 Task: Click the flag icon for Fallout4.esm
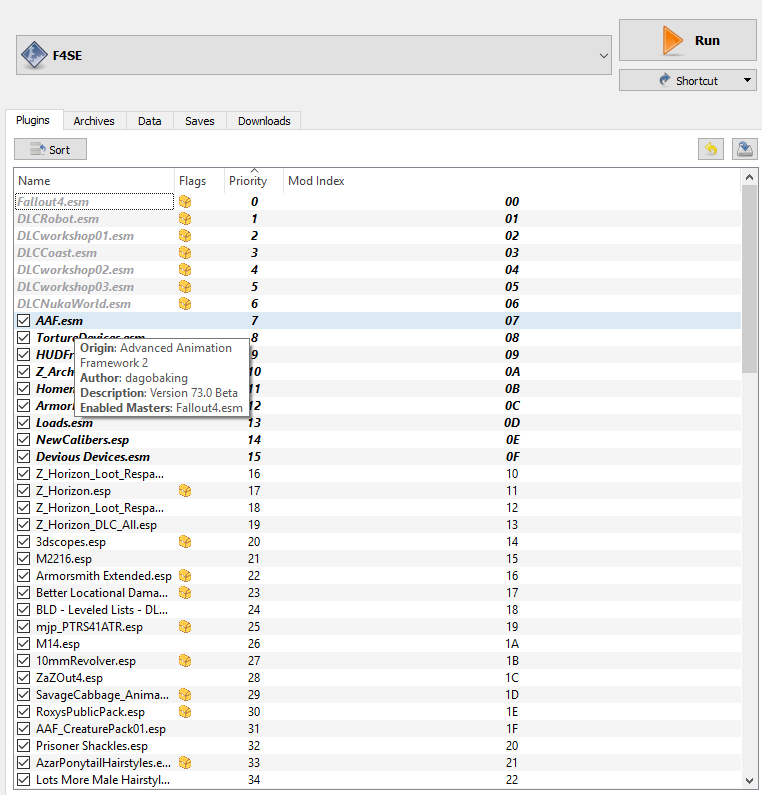point(185,202)
